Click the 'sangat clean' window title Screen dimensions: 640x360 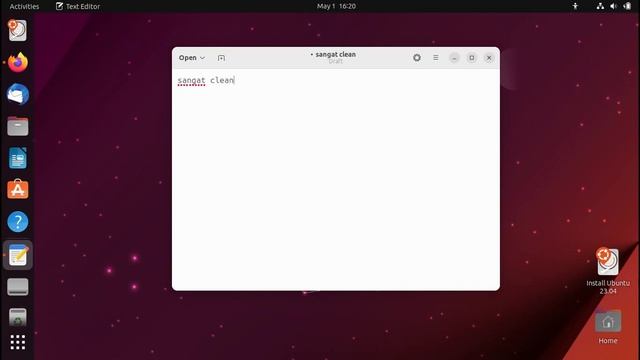point(336,54)
